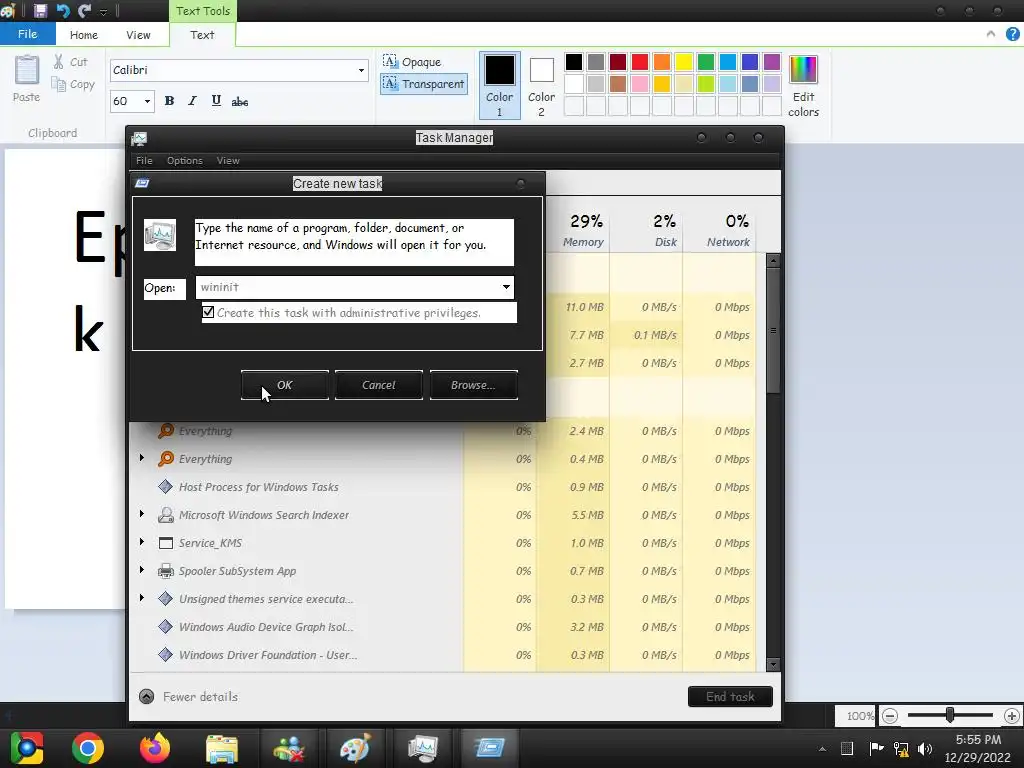1024x768 pixels.
Task: Switch to the Paint View ribbon tab
Action: click(x=138, y=35)
